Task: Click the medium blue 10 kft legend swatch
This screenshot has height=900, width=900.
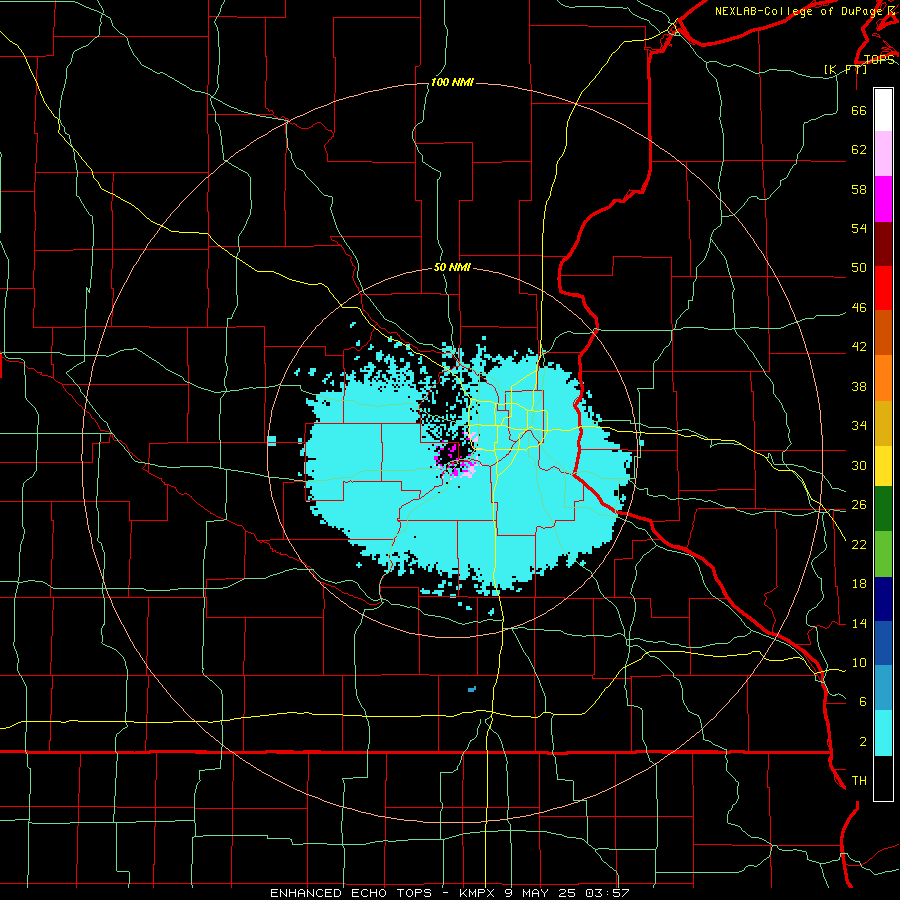Action: click(x=883, y=643)
